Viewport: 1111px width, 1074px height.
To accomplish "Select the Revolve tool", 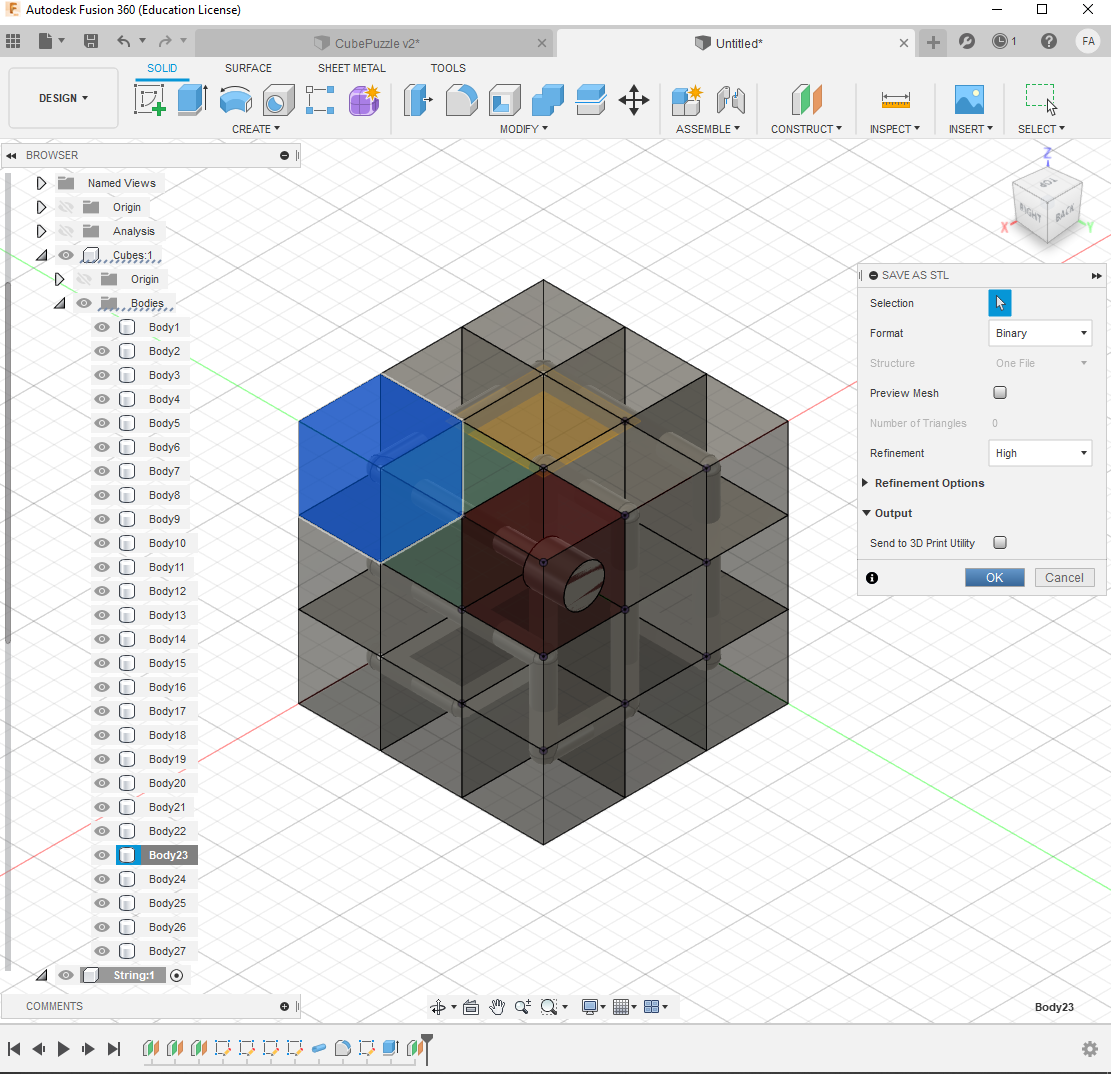I will click(x=233, y=100).
